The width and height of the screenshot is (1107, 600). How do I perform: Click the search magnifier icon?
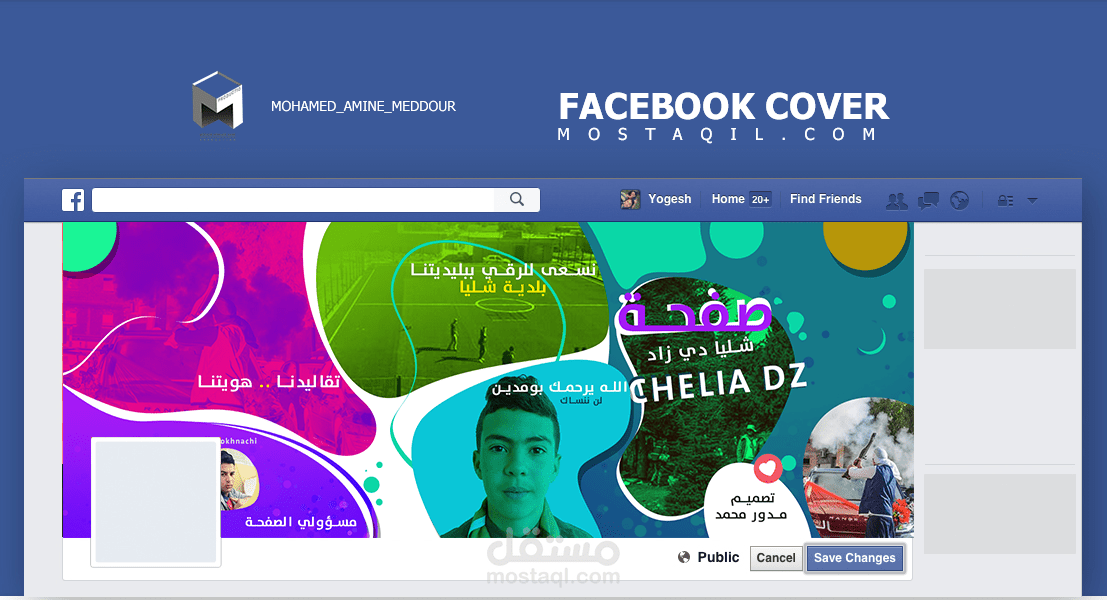click(x=517, y=199)
